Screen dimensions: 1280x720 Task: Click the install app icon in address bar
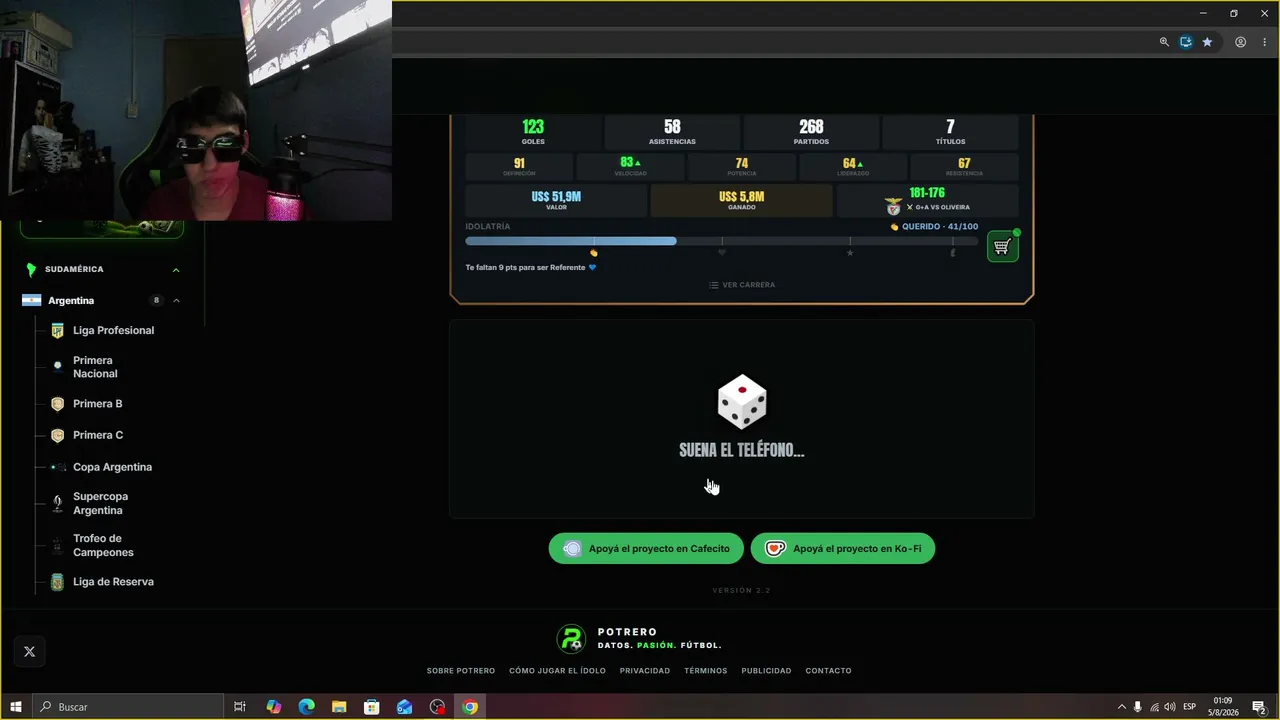(x=1186, y=42)
